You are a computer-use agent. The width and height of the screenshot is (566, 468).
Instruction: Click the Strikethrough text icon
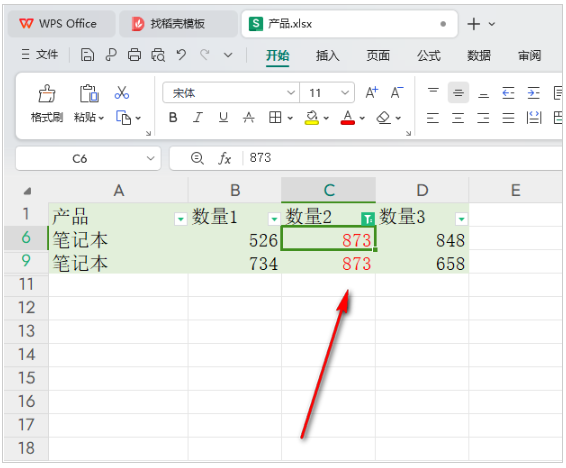click(x=248, y=118)
